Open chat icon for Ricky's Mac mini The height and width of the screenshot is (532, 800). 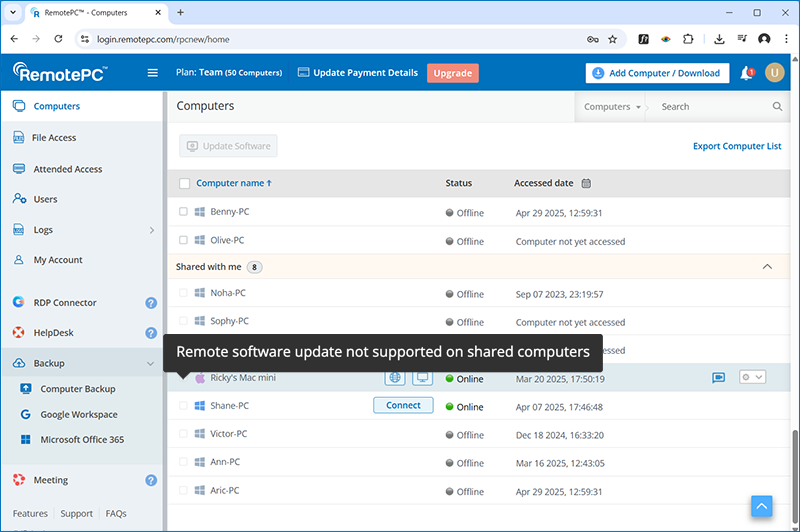pos(718,378)
